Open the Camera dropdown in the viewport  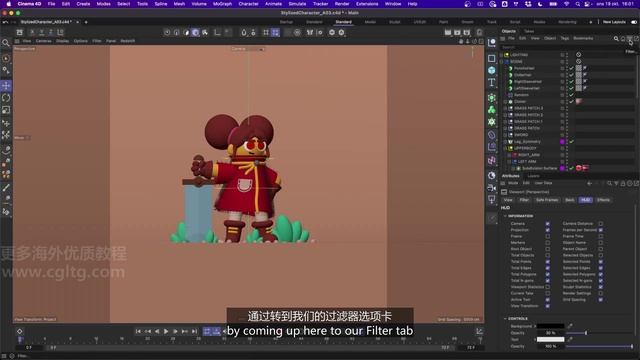tap(248, 49)
